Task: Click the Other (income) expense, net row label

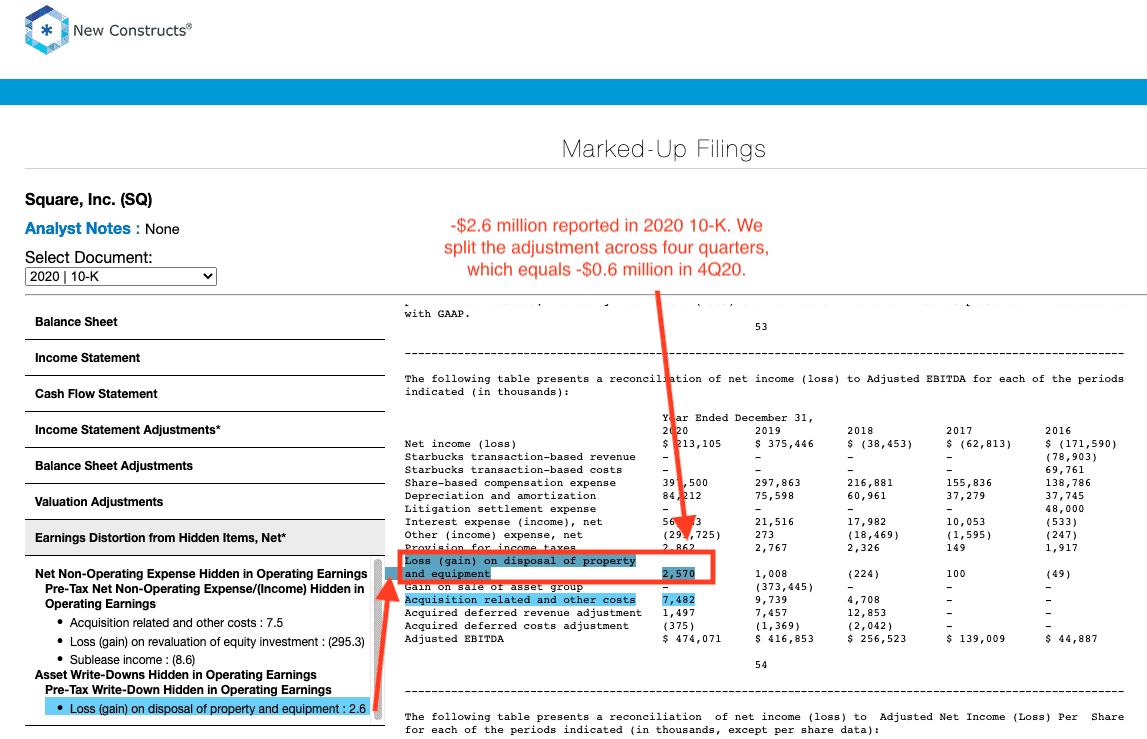Action: tap(494, 535)
